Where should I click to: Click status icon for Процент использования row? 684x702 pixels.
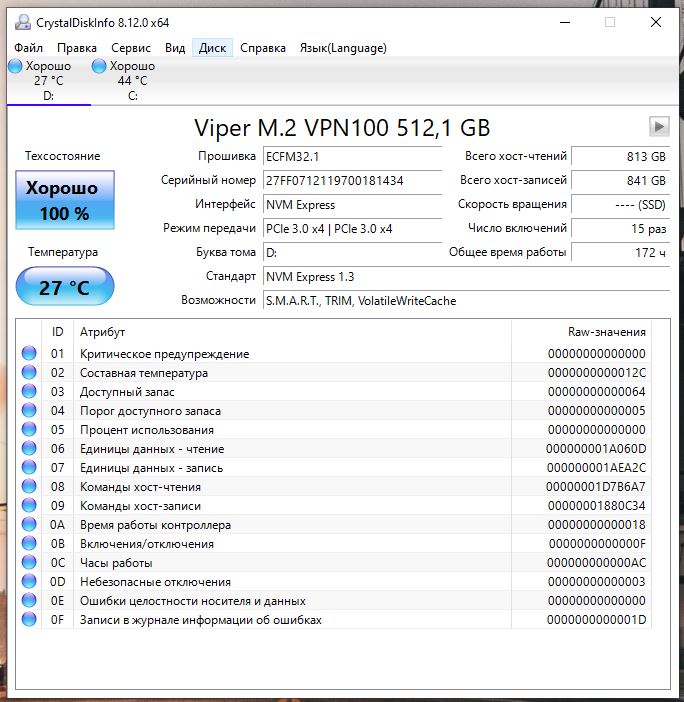pos(29,429)
